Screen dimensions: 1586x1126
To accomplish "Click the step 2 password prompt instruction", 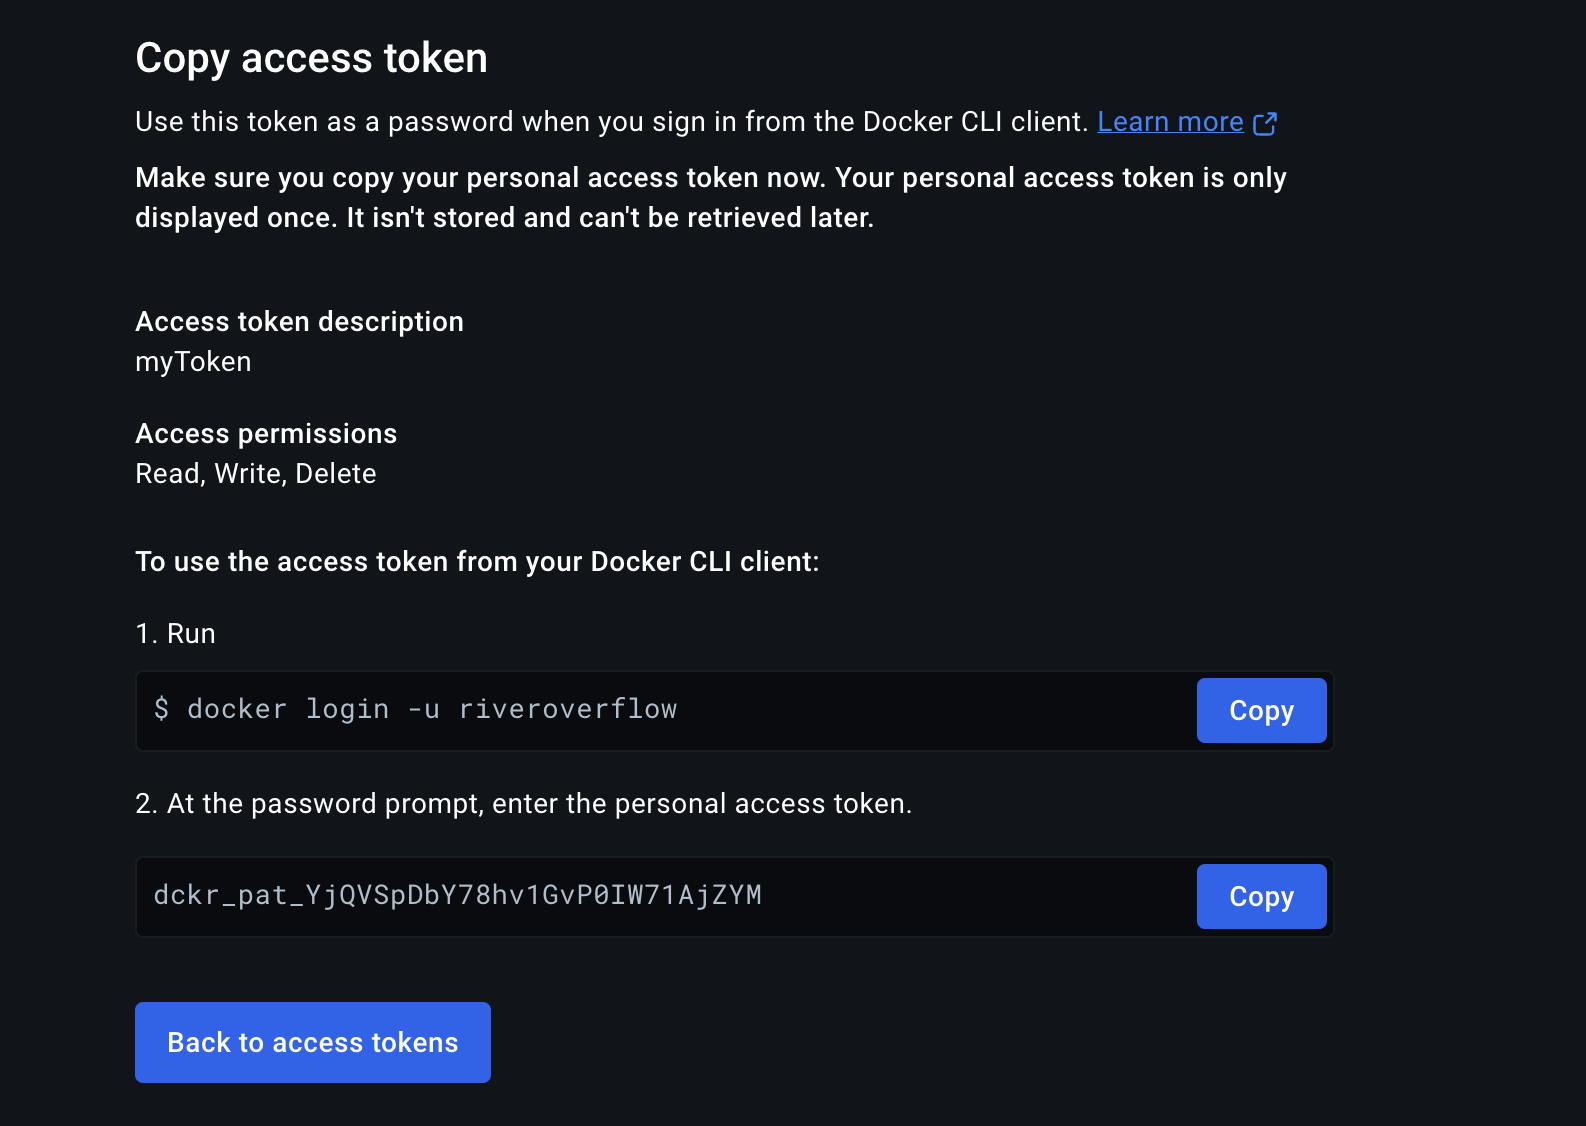I will pyautogui.click(x=523, y=804).
